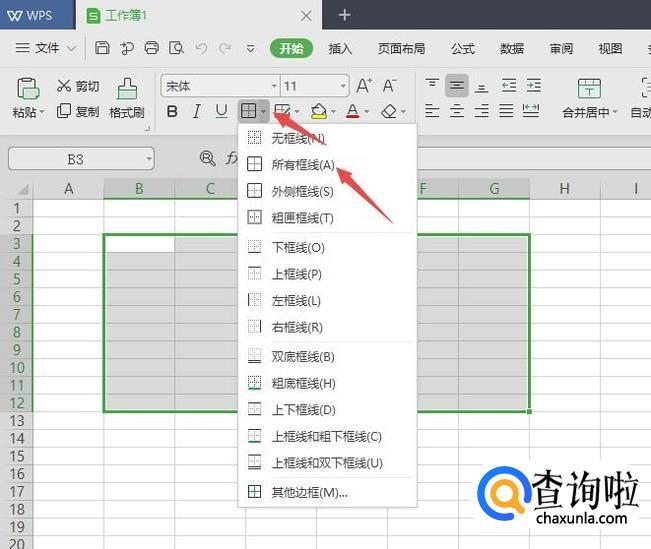Click the font color A icon

click(352, 111)
